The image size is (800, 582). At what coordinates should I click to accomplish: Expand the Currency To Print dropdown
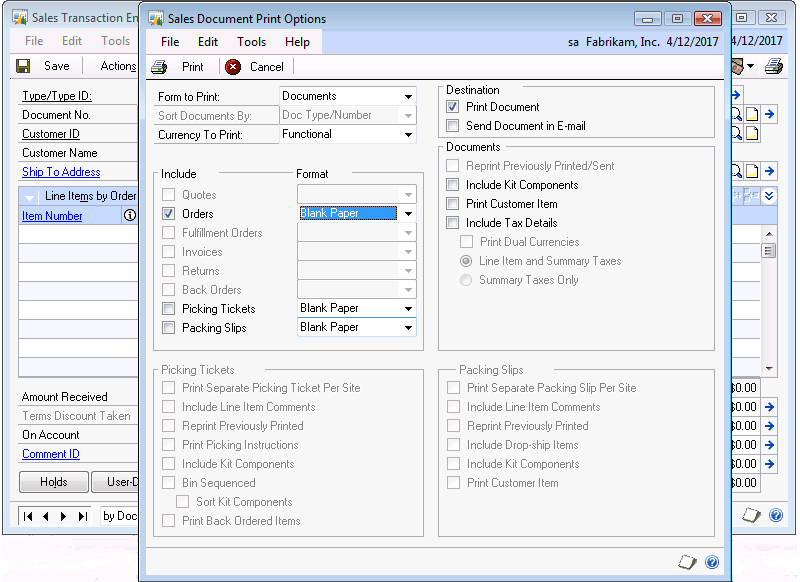pos(408,135)
